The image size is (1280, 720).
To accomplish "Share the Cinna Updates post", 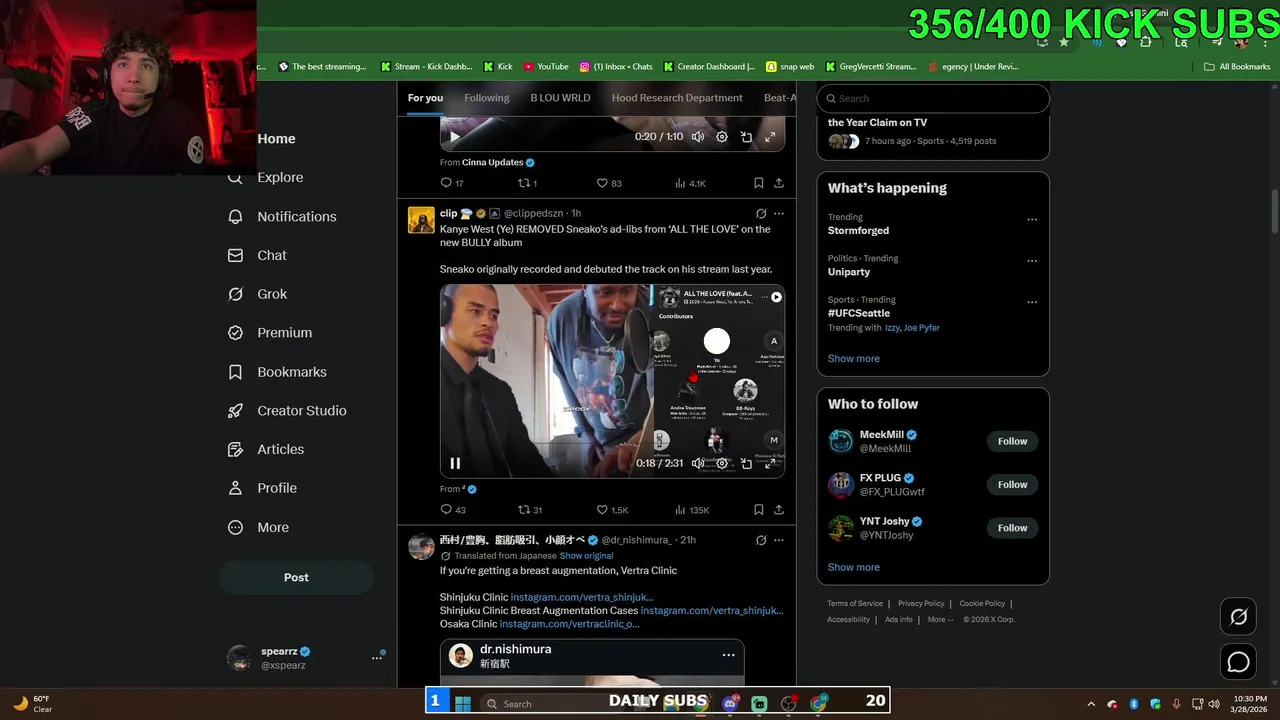I will [x=779, y=183].
